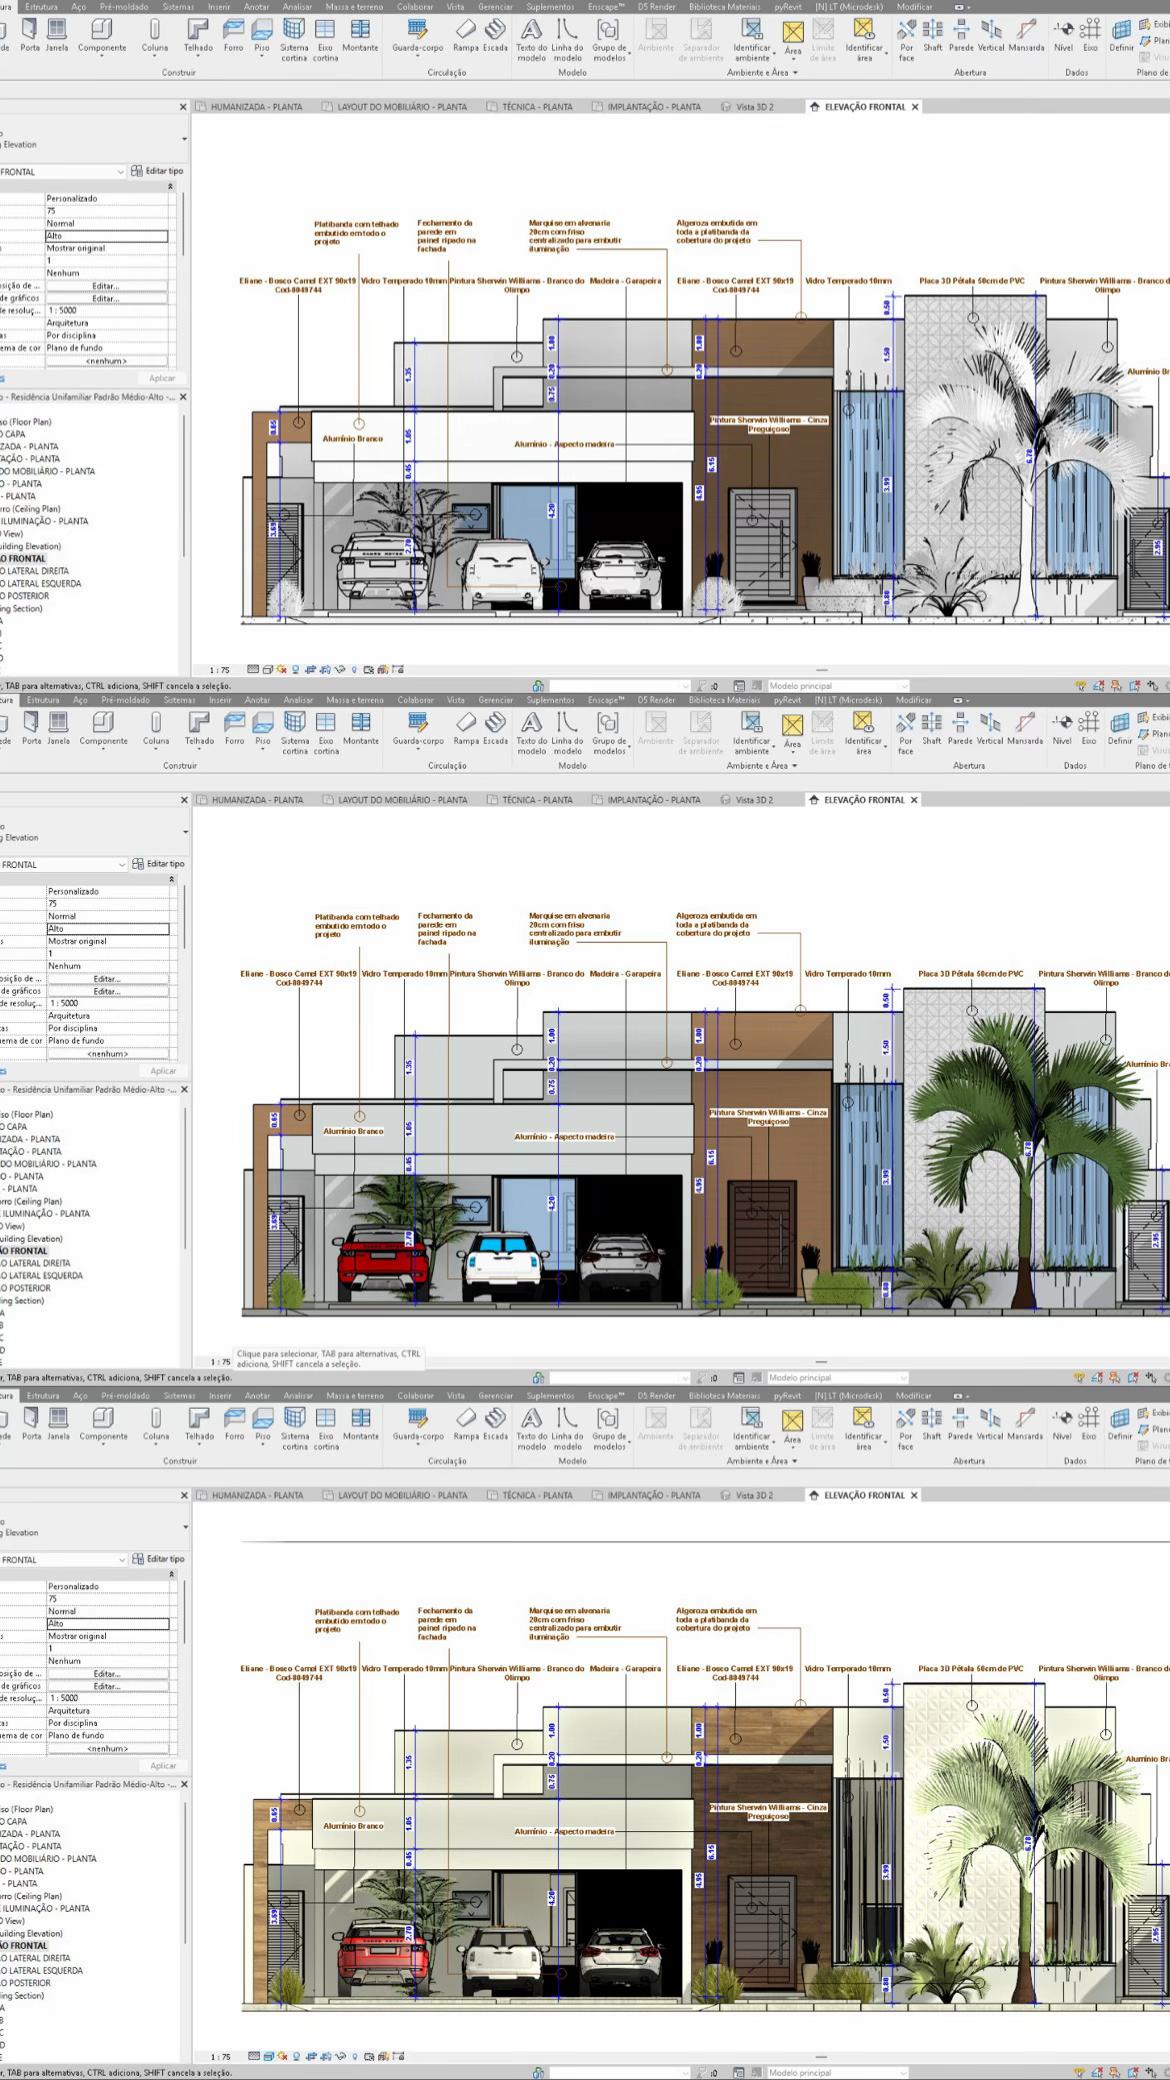Open the LAYOUT DO MOBILIÁRIO - PLANTA tab in the top screenshot
This screenshot has width=1170, height=2080.
coord(394,106)
